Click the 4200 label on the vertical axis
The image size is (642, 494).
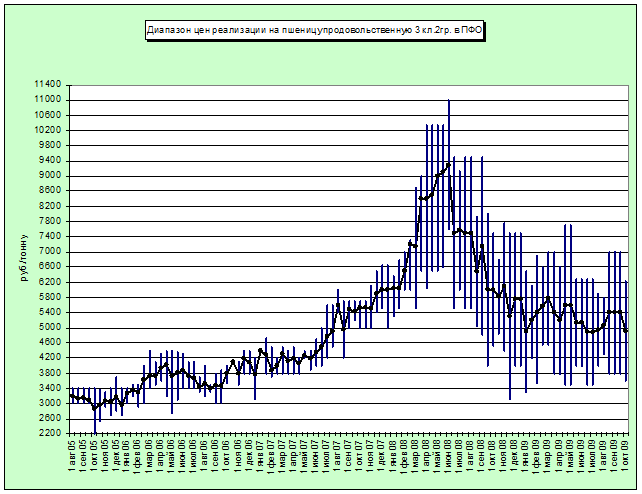[x=50, y=357]
